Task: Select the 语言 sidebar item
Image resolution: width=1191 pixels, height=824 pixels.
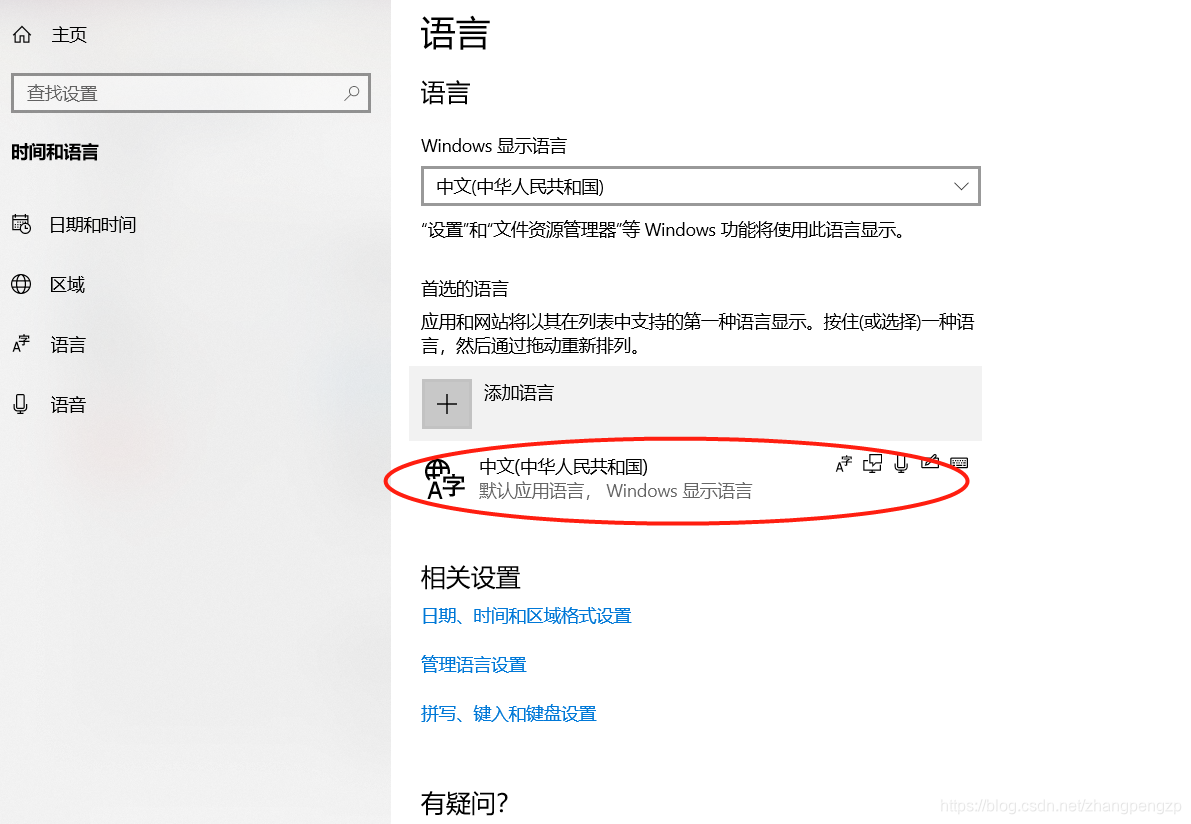Action: pyautogui.click(x=68, y=345)
